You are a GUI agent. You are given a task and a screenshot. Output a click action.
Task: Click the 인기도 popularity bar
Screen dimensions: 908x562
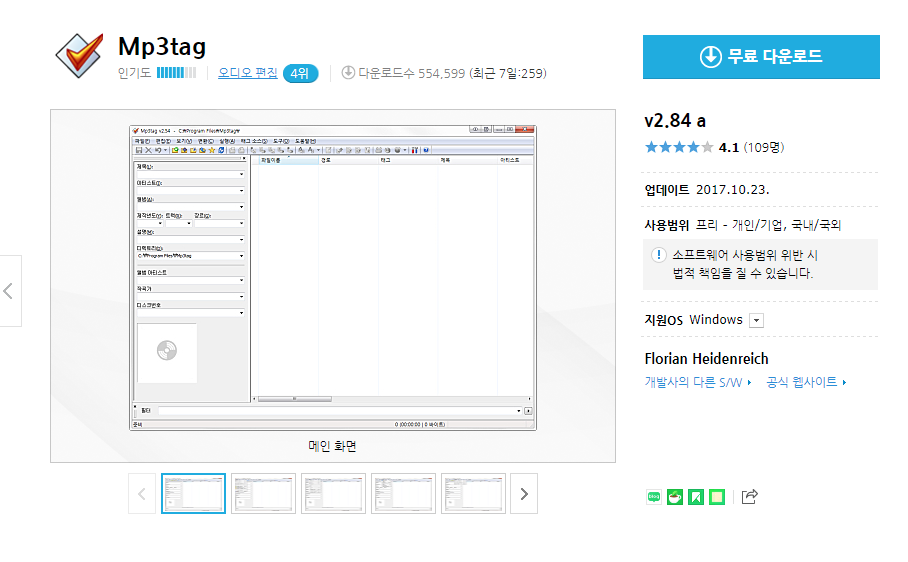[177, 73]
